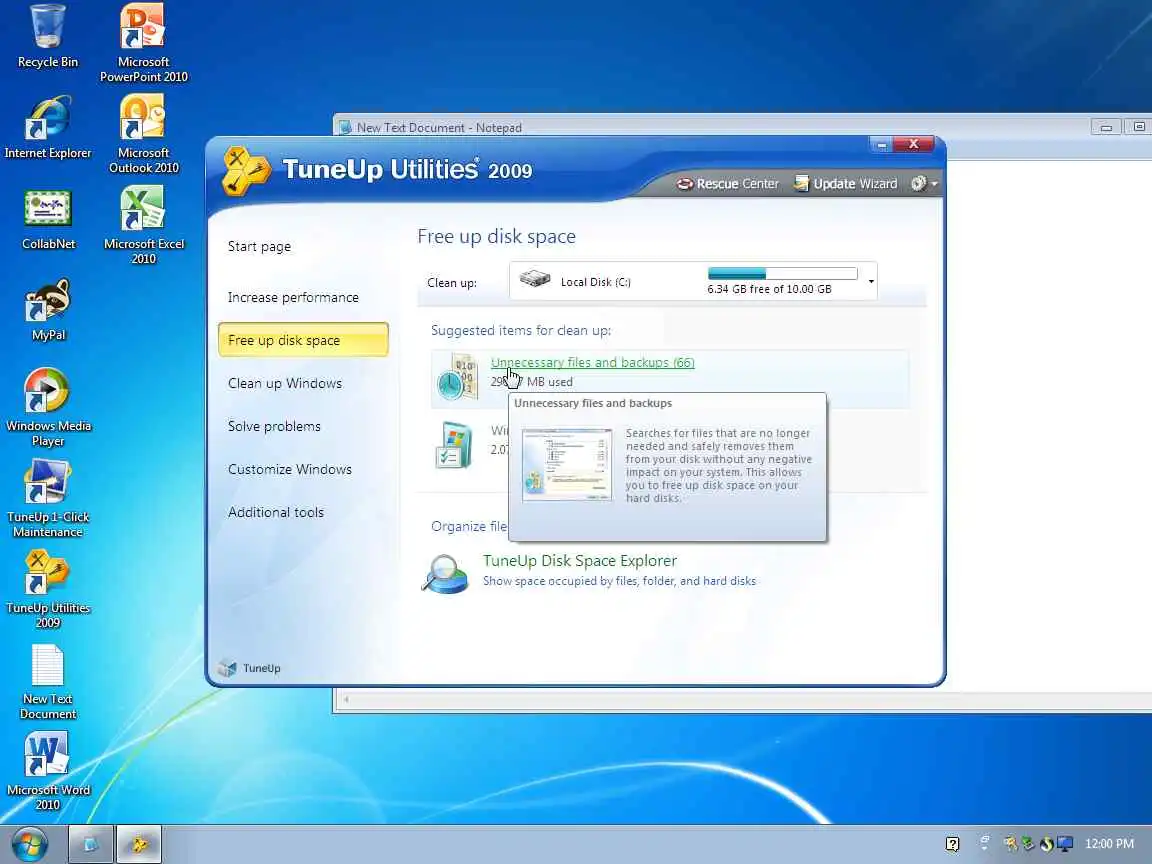Screen dimensions: 1152x864
Task: Click the unnecessary files clock icon
Action: [x=457, y=377]
